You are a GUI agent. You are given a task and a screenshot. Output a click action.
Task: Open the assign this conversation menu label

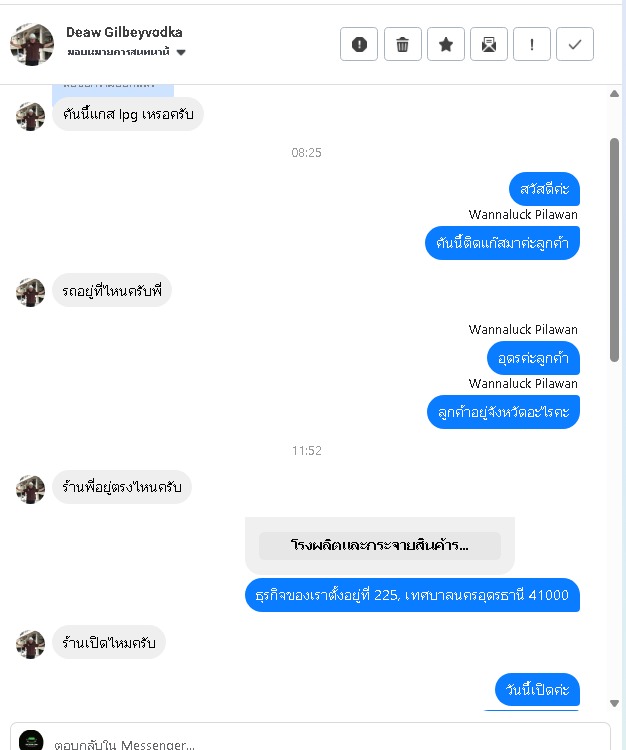(118, 52)
